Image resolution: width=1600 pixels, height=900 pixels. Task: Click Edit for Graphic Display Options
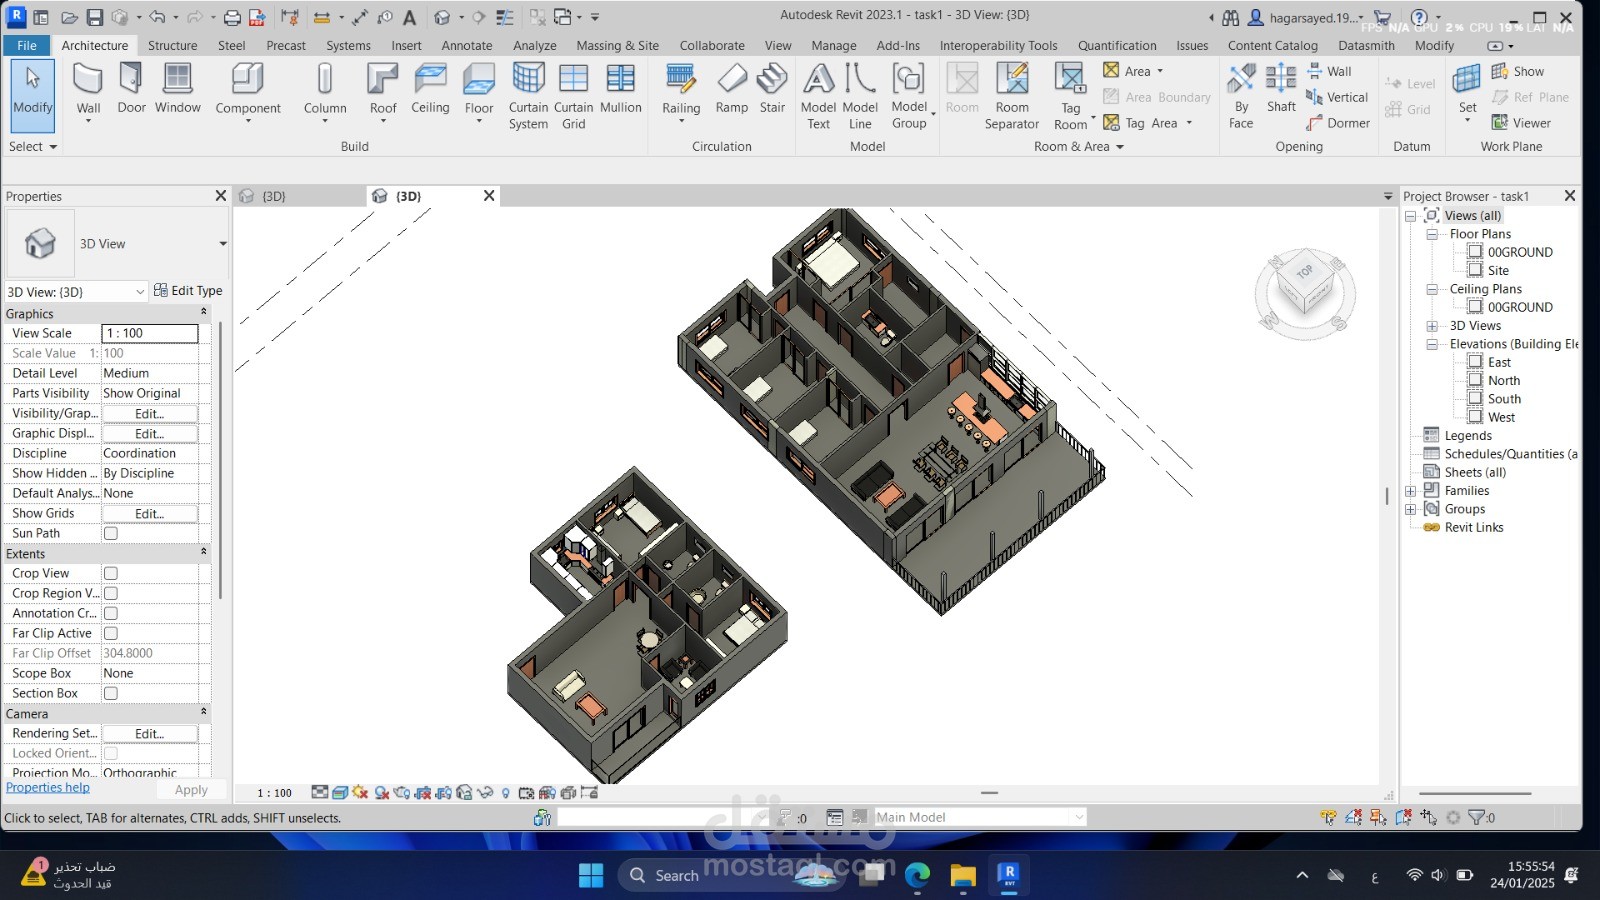[x=149, y=433]
